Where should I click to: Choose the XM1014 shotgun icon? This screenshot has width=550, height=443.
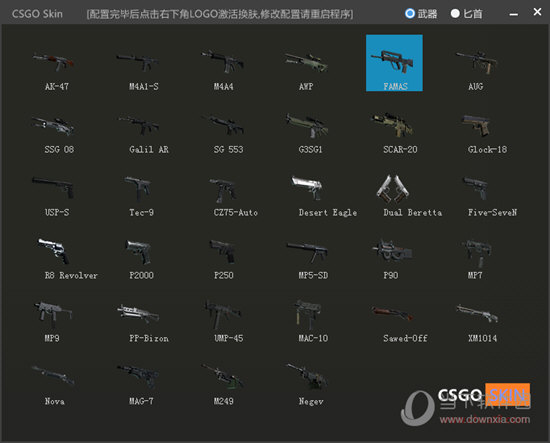pos(476,313)
